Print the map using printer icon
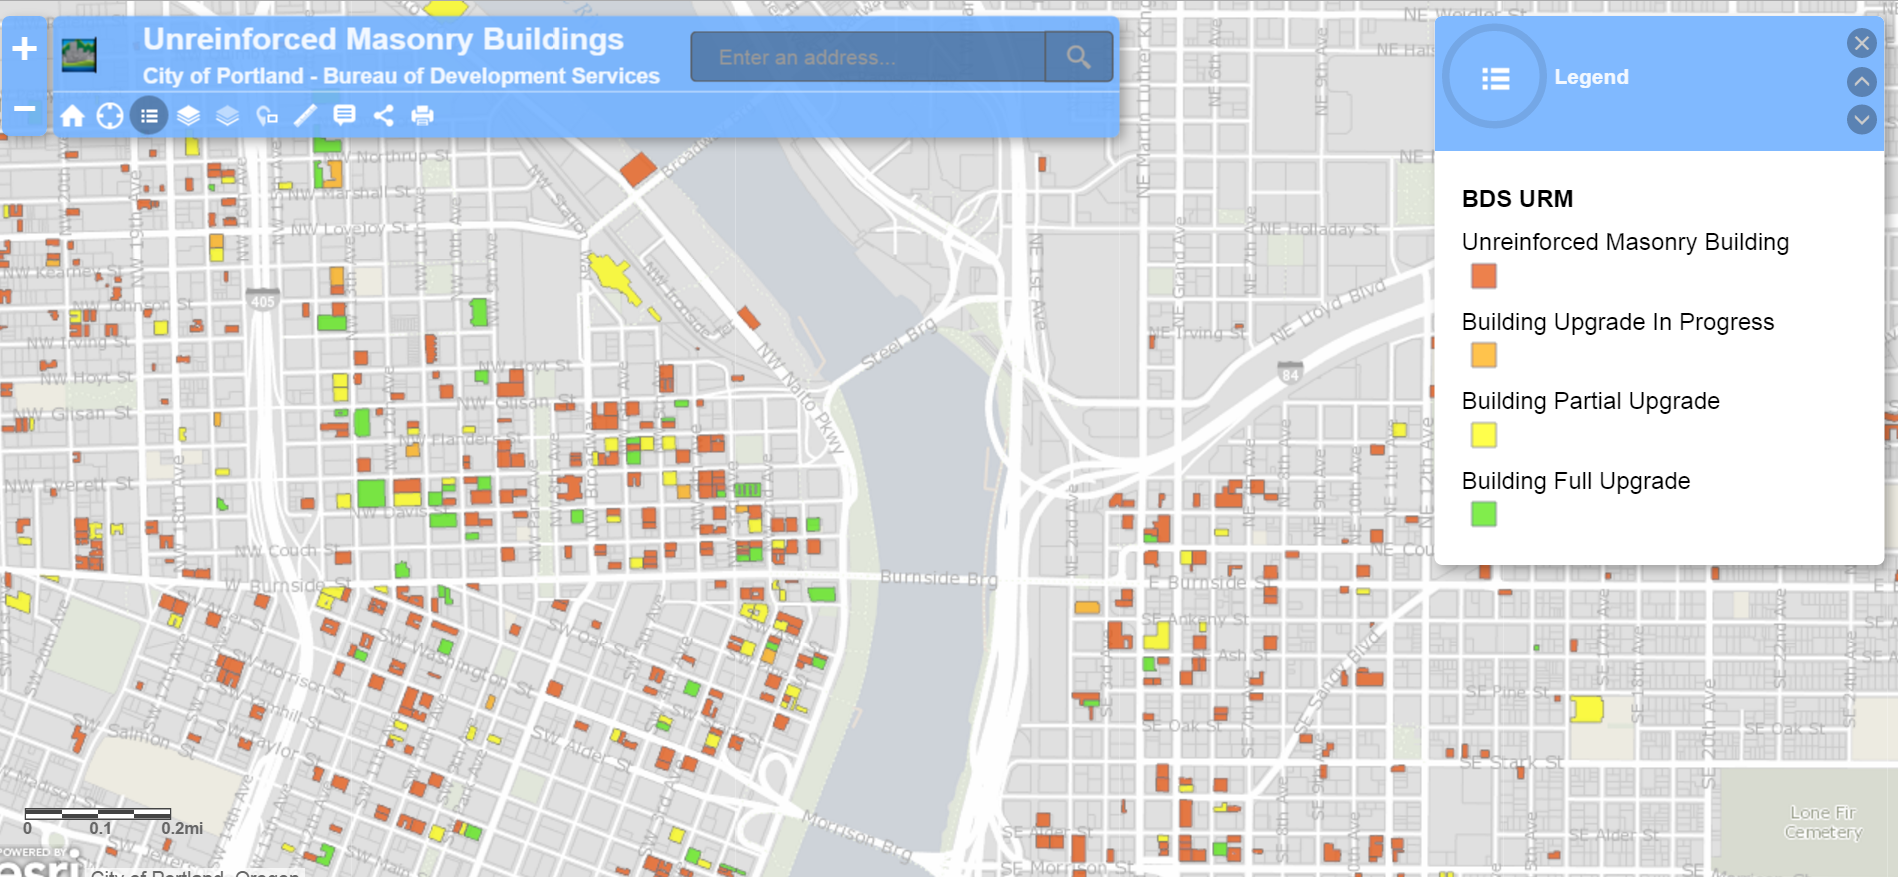The image size is (1898, 877). [422, 116]
